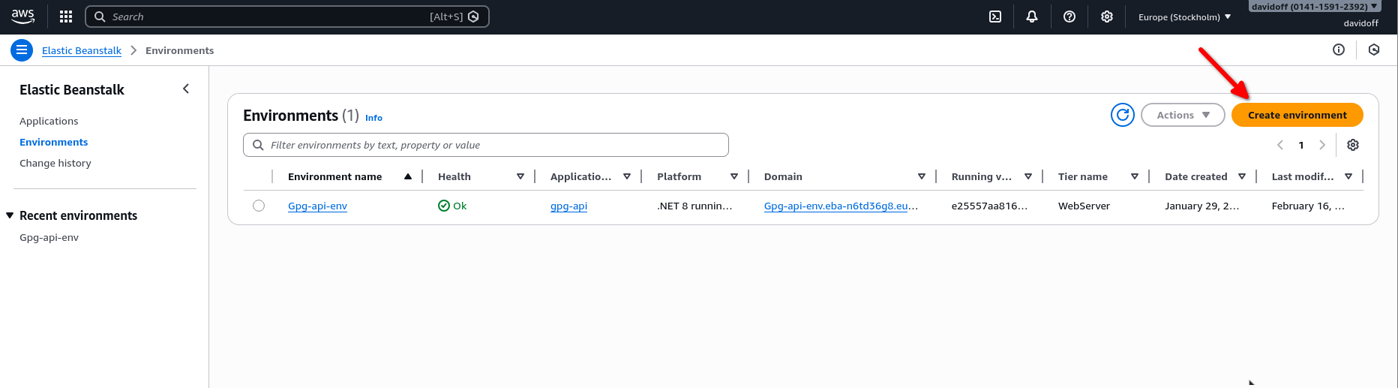Select Environments in sidebar
This screenshot has height=388, width=1398.
54,142
